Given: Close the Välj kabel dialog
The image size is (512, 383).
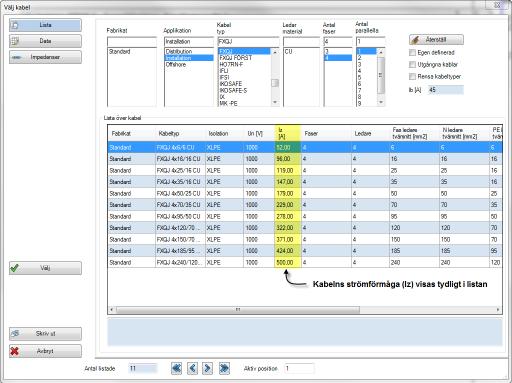Looking at the screenshot, I should tap(497, 5).
